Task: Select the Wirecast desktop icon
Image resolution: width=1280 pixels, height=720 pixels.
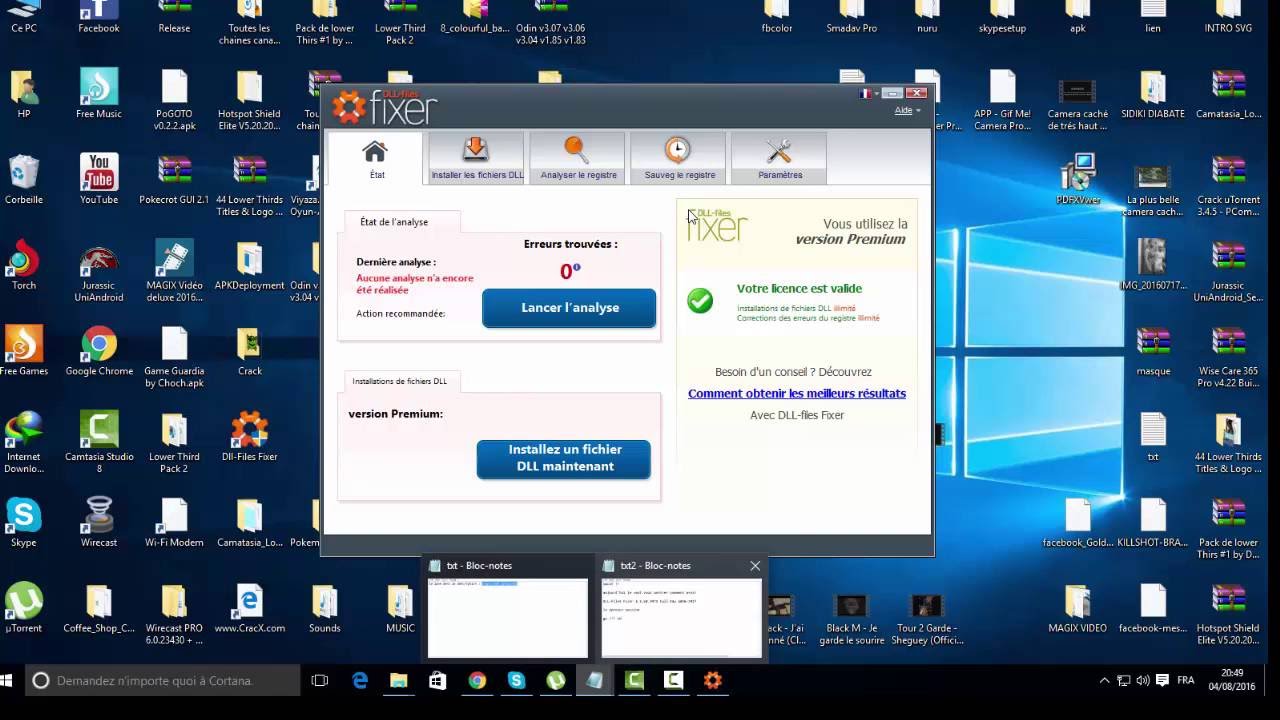Action: click(x=99, y=523)
